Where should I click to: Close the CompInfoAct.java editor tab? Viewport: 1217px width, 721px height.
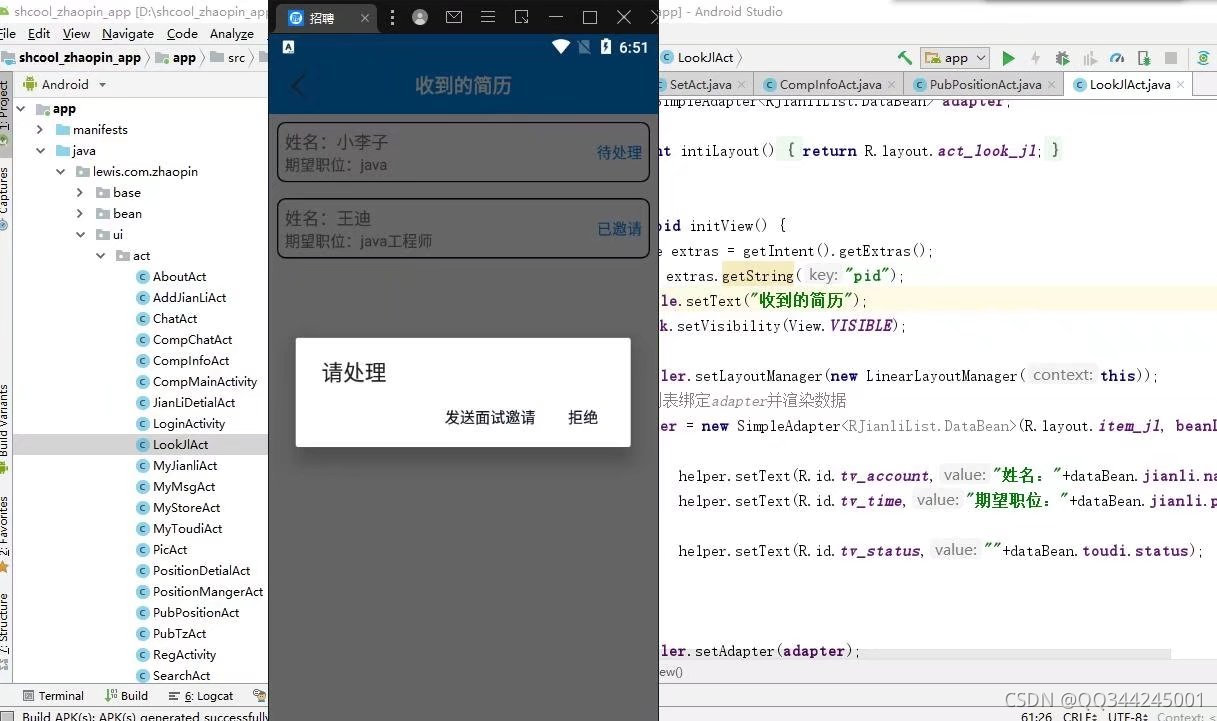pyautogui.click(x=893, y=85)
